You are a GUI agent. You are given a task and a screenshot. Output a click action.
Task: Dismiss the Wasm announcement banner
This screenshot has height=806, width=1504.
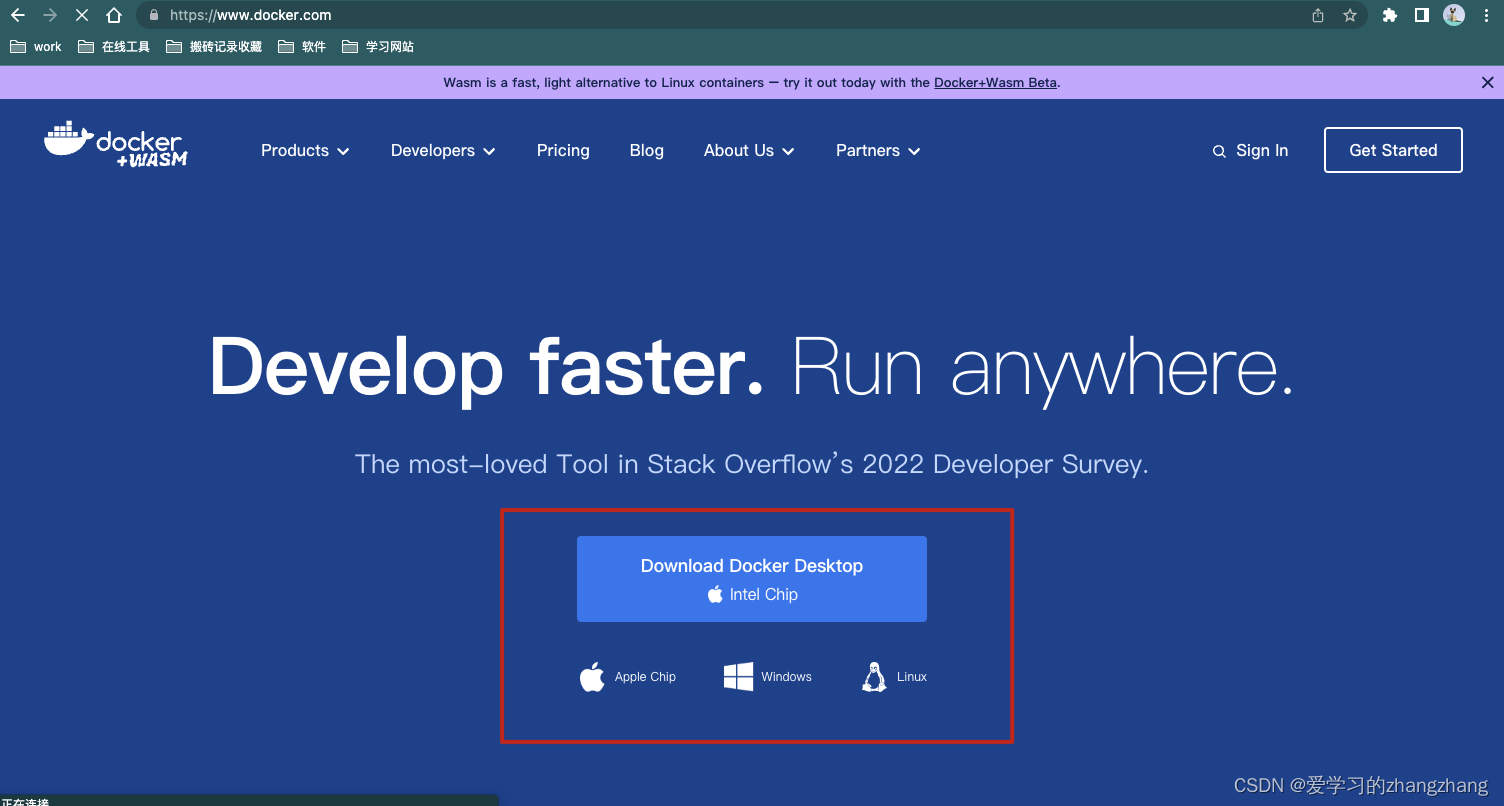pyautogui.click(x=1487, y=83)
